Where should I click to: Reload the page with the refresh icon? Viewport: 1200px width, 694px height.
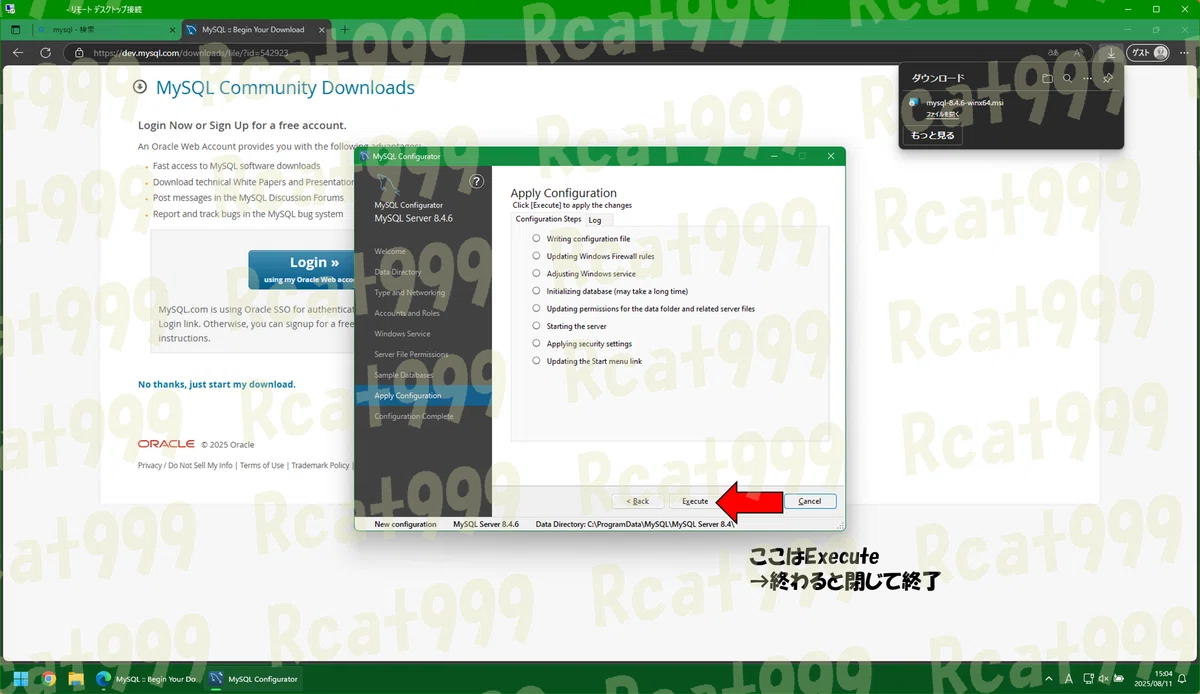(46, 53)
